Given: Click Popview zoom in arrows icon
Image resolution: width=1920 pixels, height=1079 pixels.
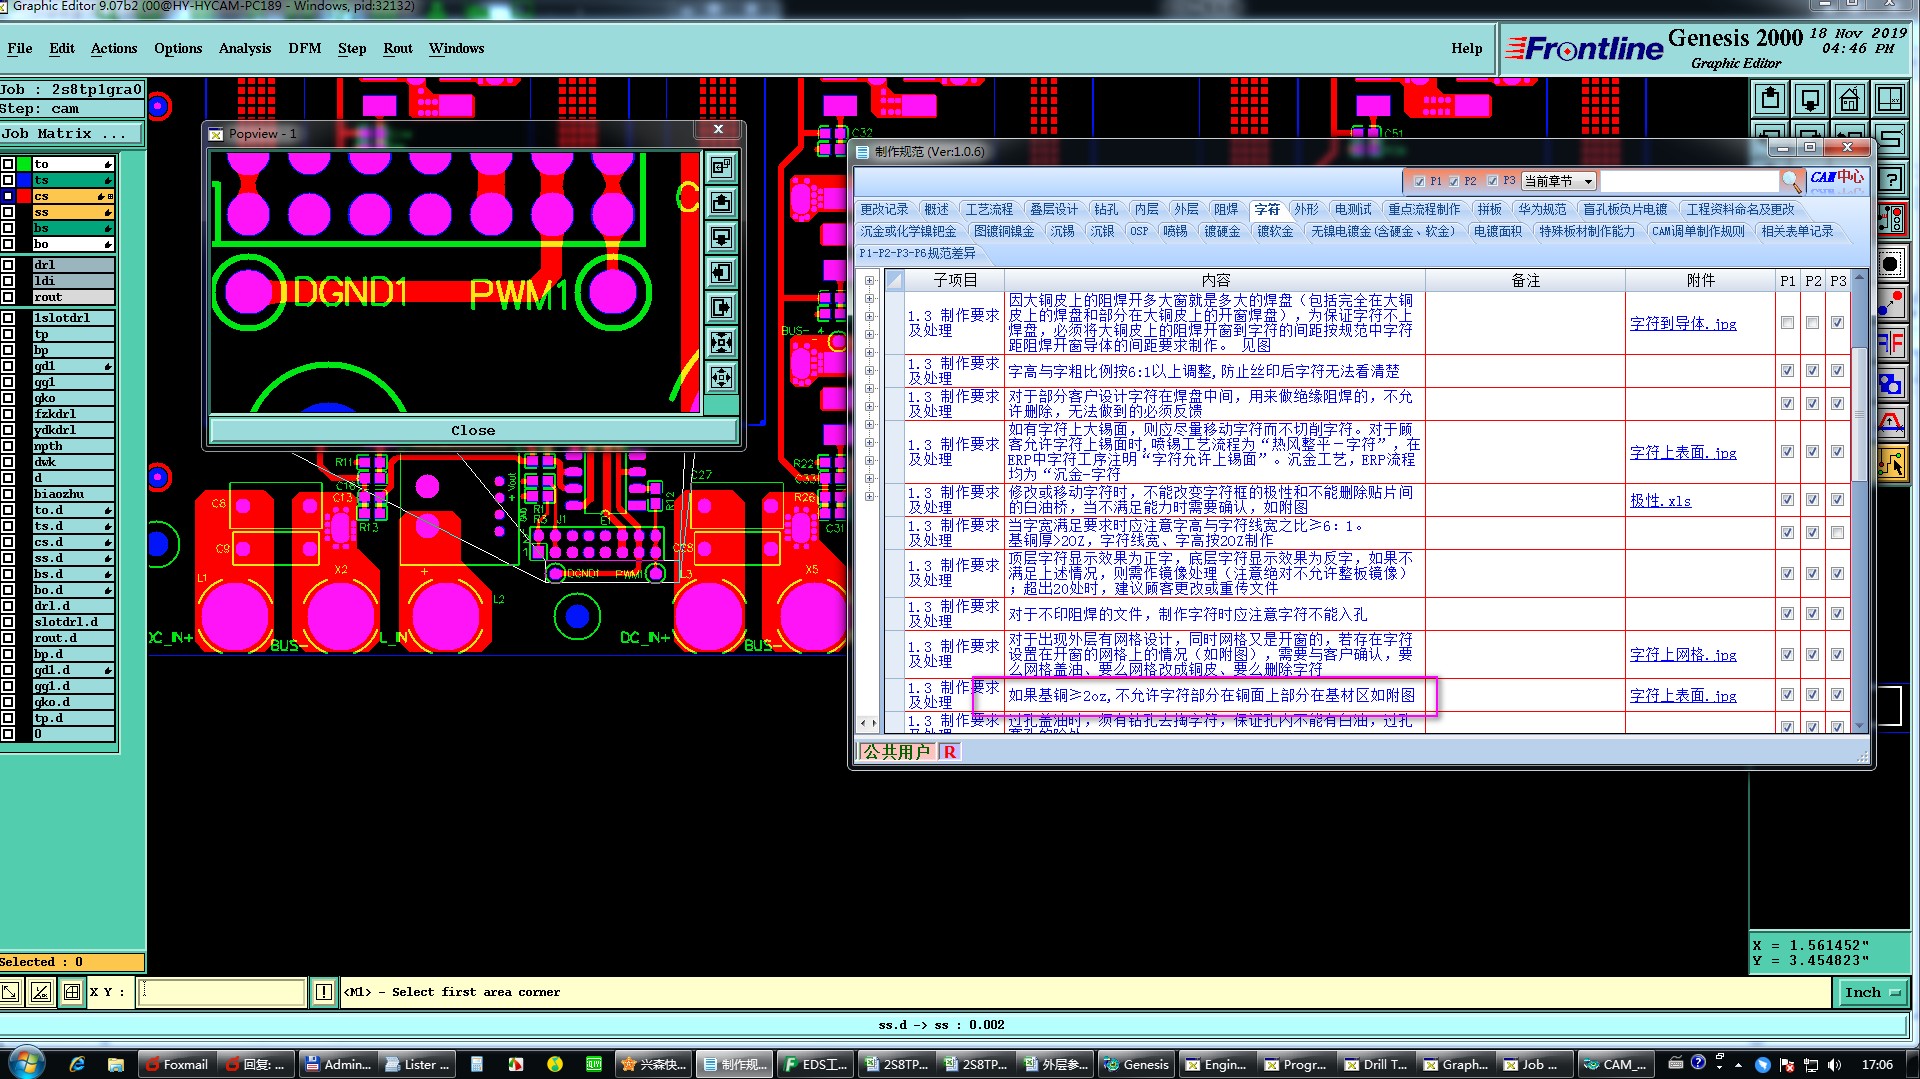Looking at the screenshot, I should (x=721, y=377).
